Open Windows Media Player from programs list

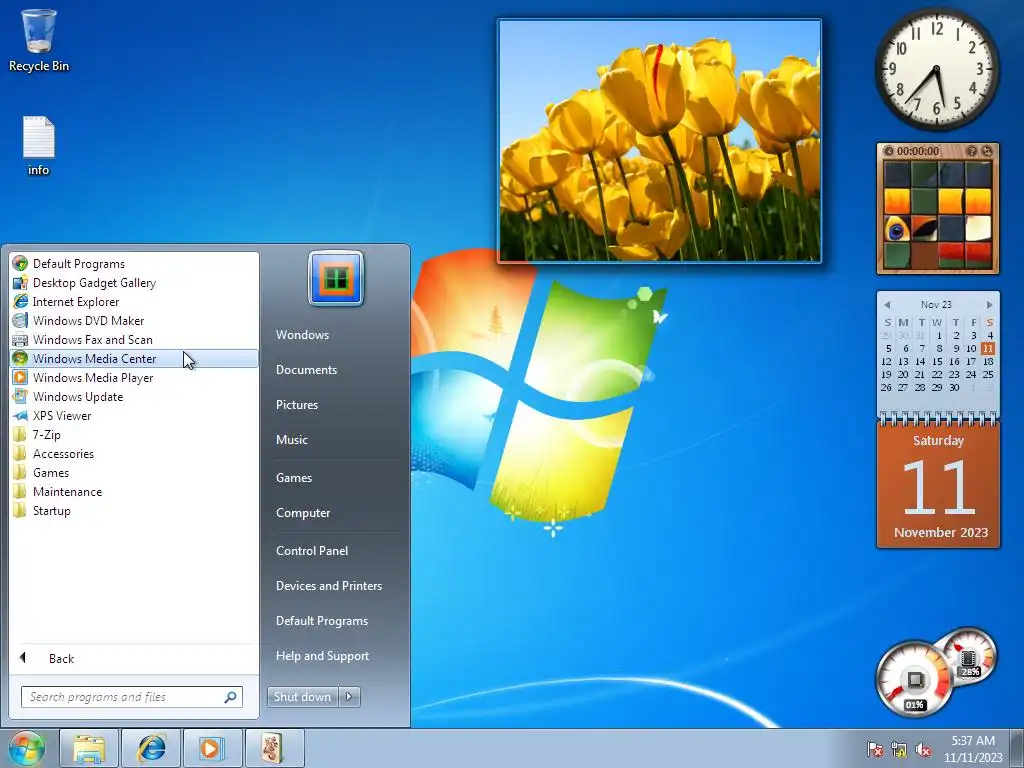(134, 377)
